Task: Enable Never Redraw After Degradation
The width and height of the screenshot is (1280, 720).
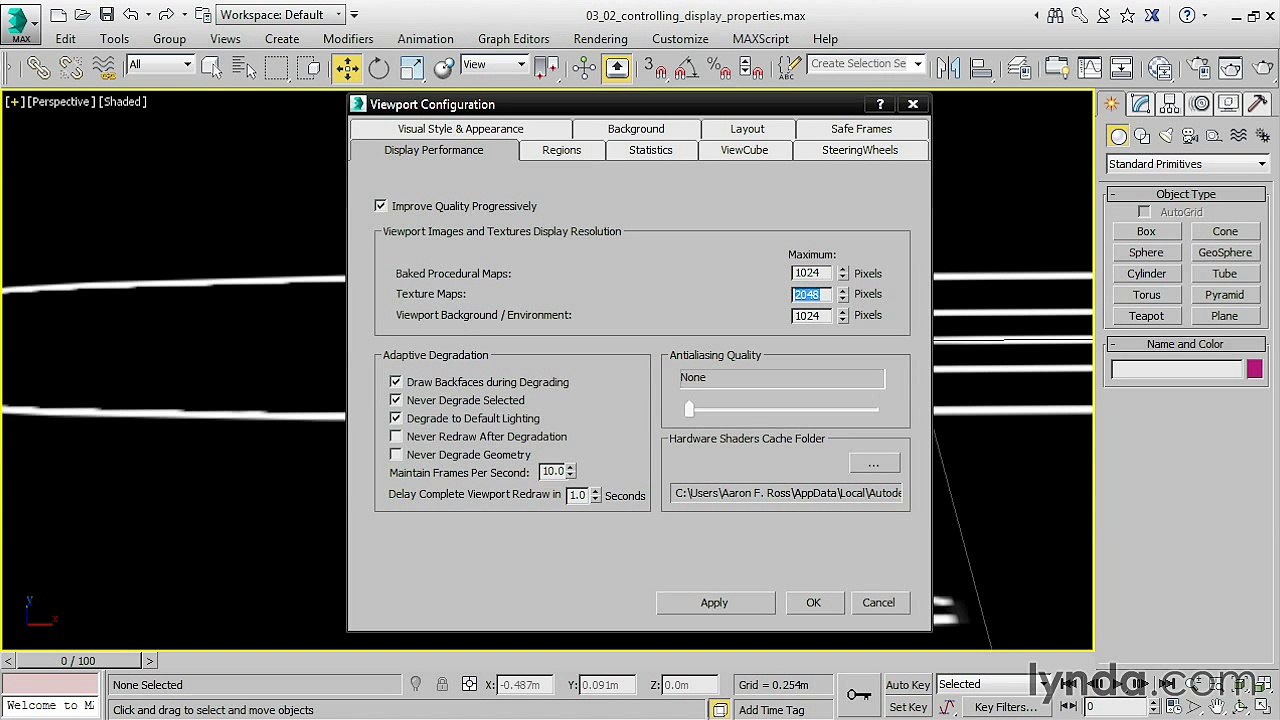Action: click(x=396, y=436)
